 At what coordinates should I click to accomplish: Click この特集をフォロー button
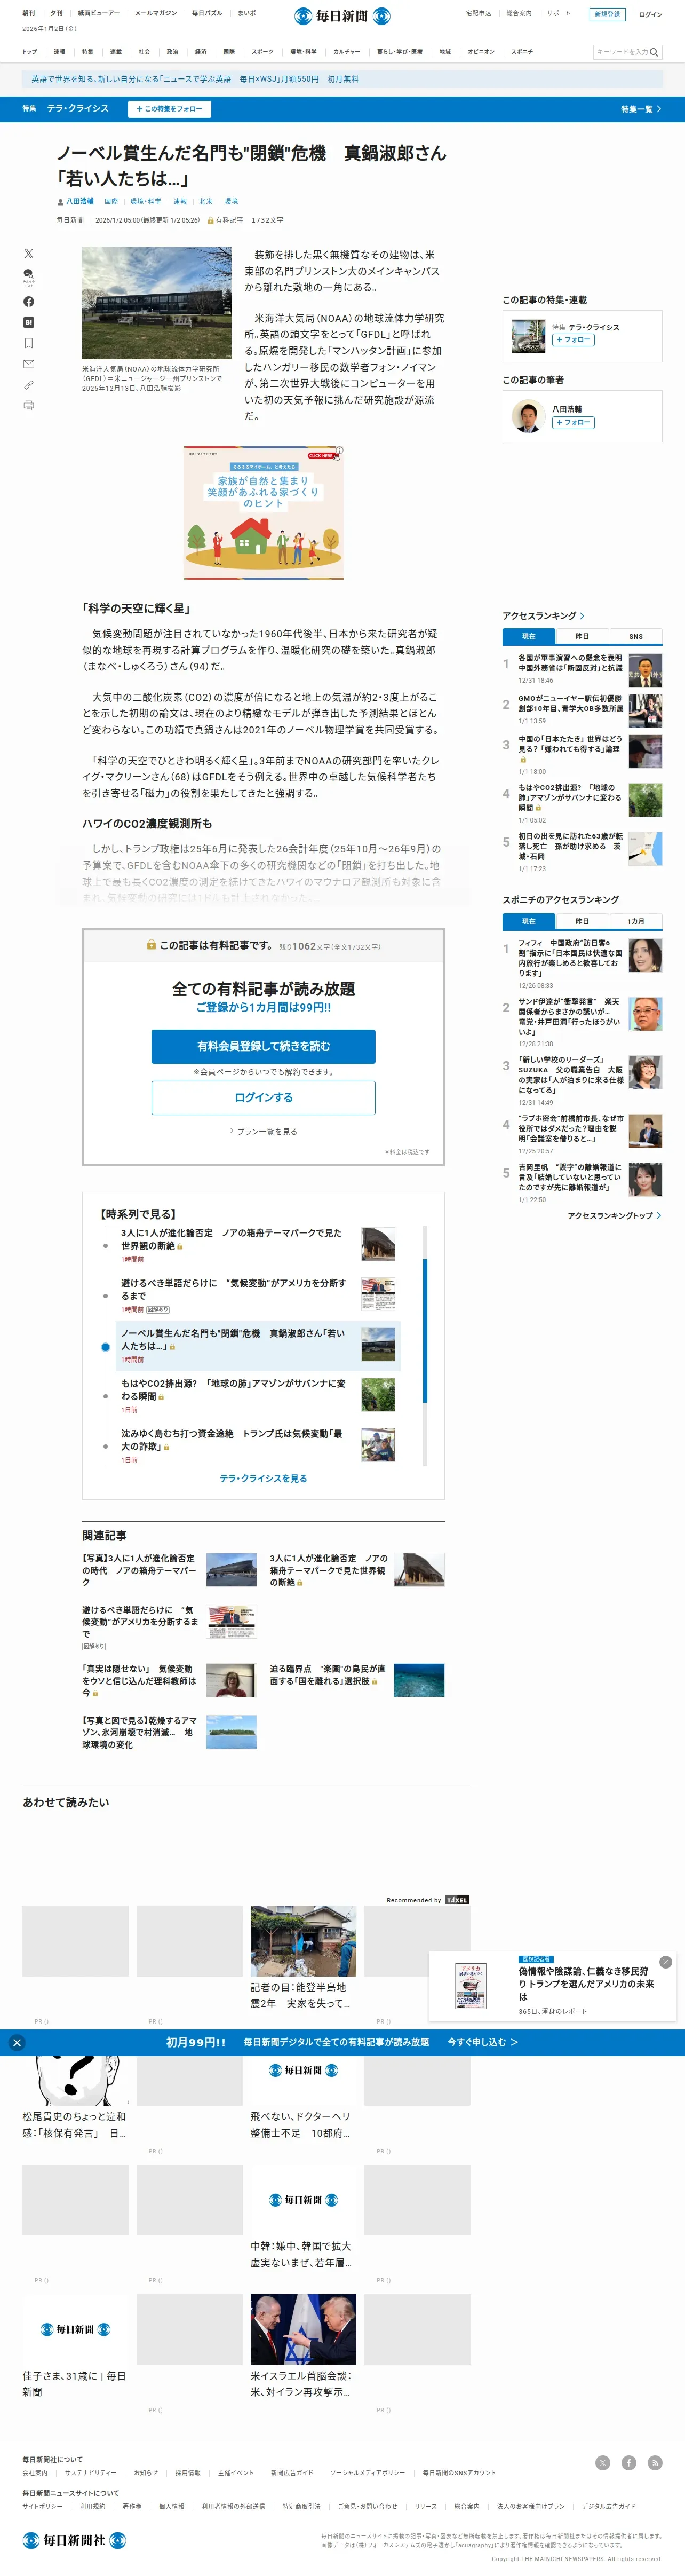[169, 109]
